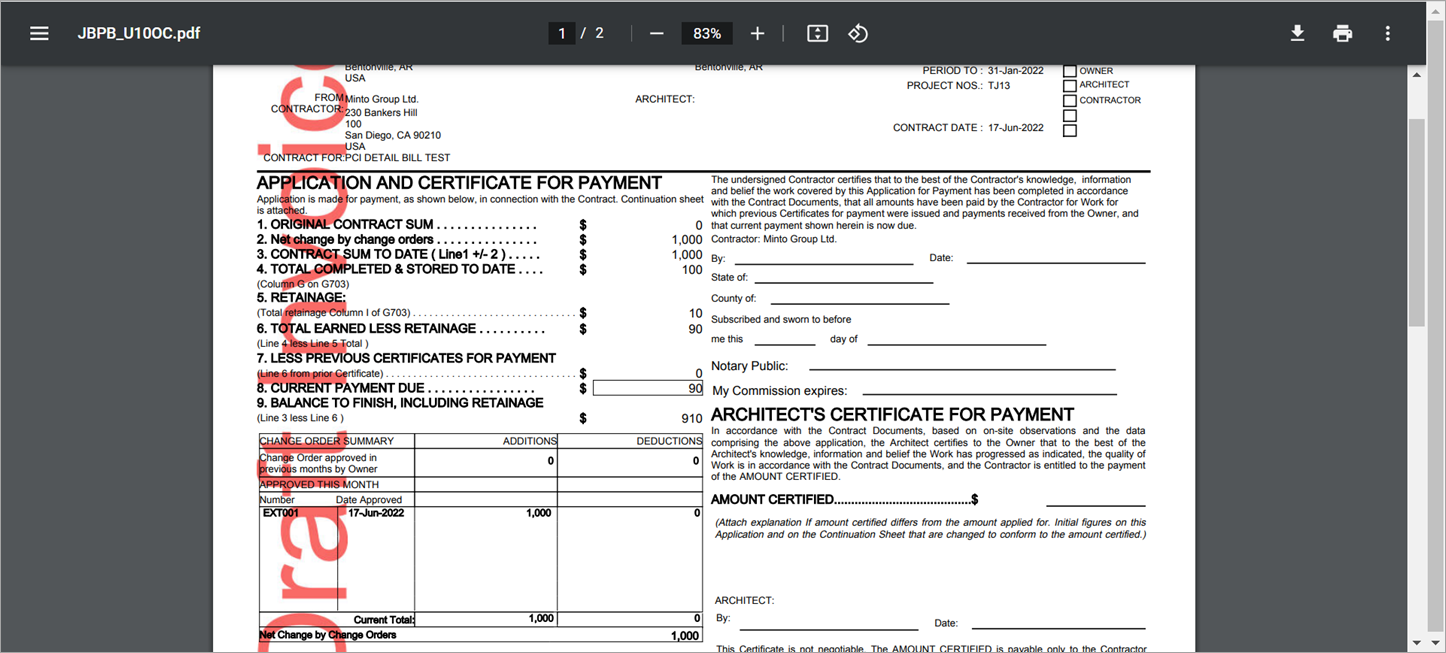
Task: Click the PERIOD TO : 31-Jan-2022 text
Action: pyautogui.click(x=983, y=71)
